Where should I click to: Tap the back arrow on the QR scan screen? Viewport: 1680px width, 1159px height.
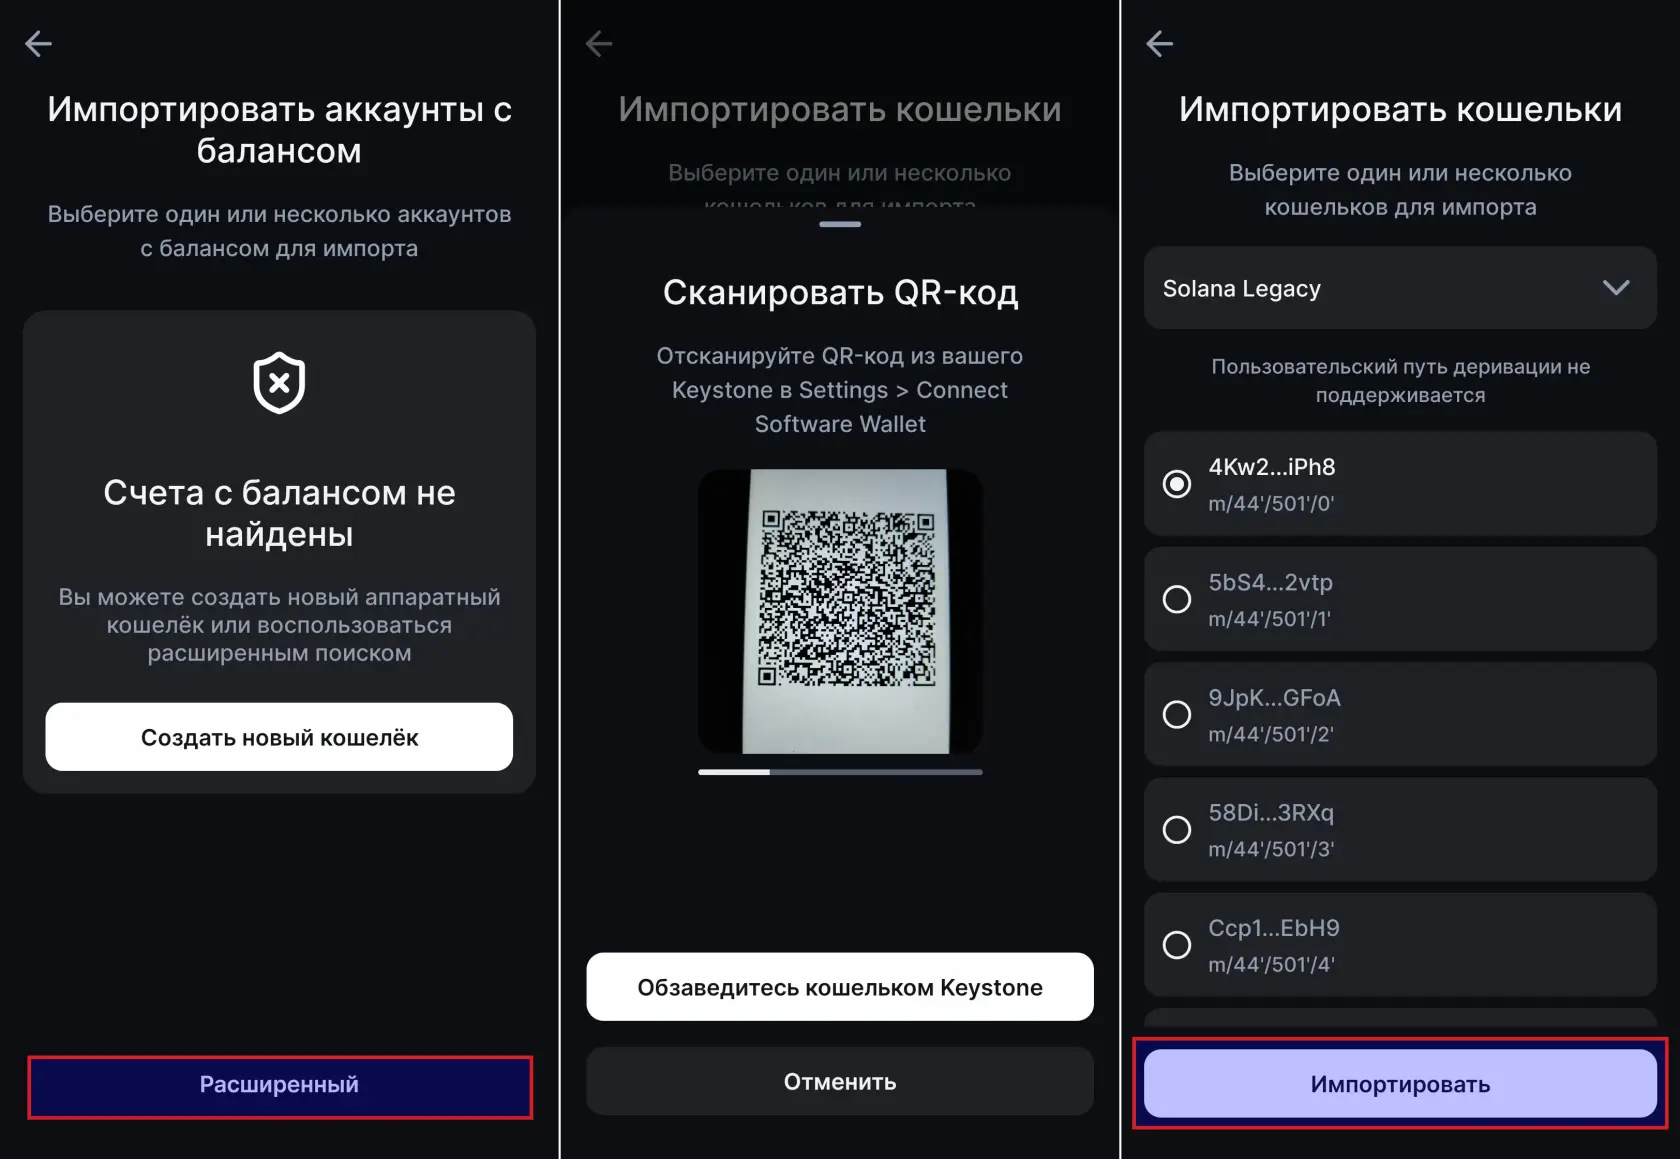599,43
